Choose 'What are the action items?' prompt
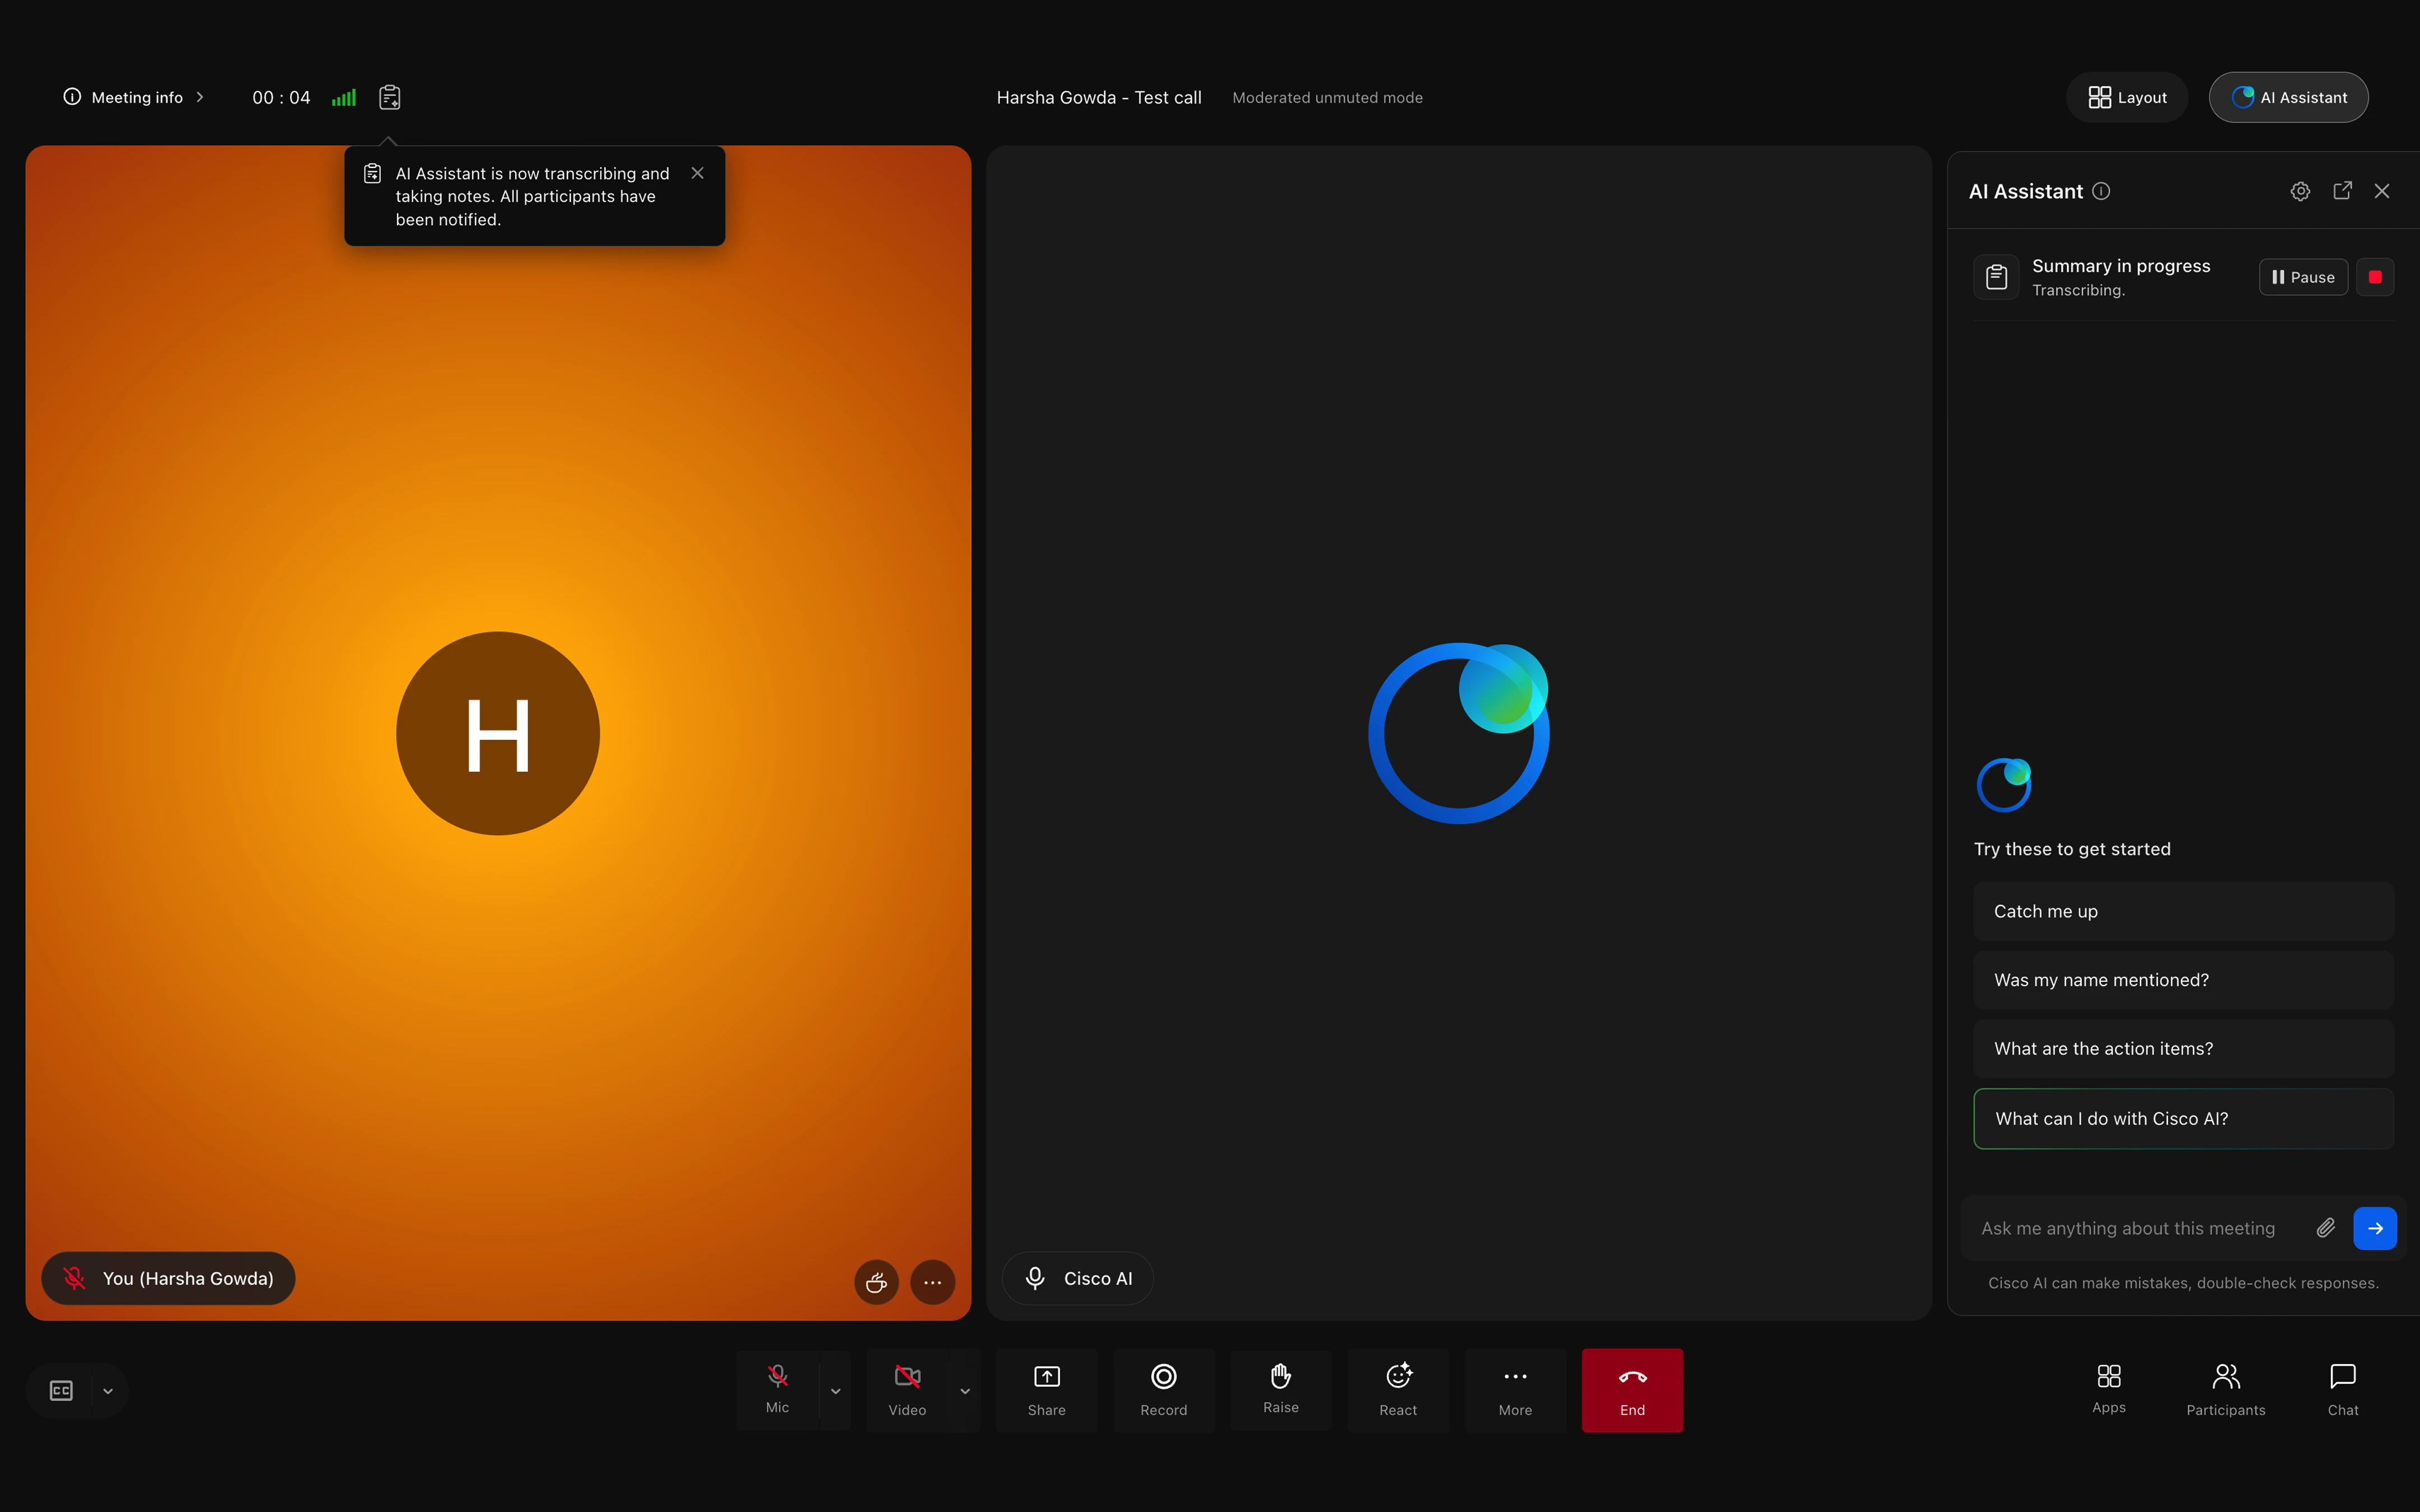 2183,1049
